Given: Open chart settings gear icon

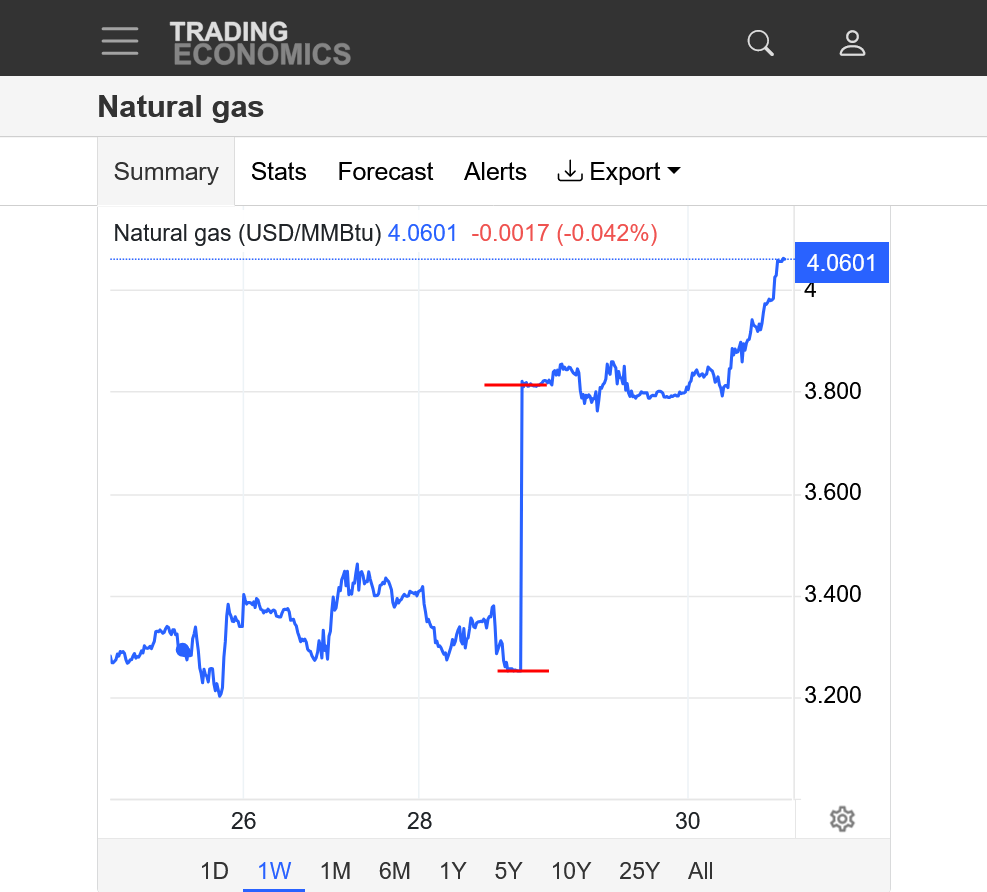Looking at the screenshot, I should tap(842, 819).
